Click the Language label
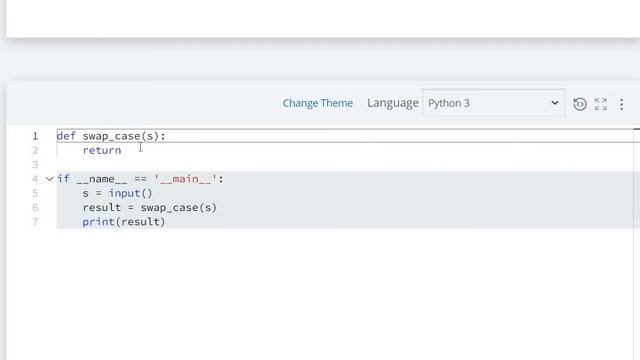Image resolution: width=640 pixels, height=360 pixels. pyautogui.click(x=393, y=103)
